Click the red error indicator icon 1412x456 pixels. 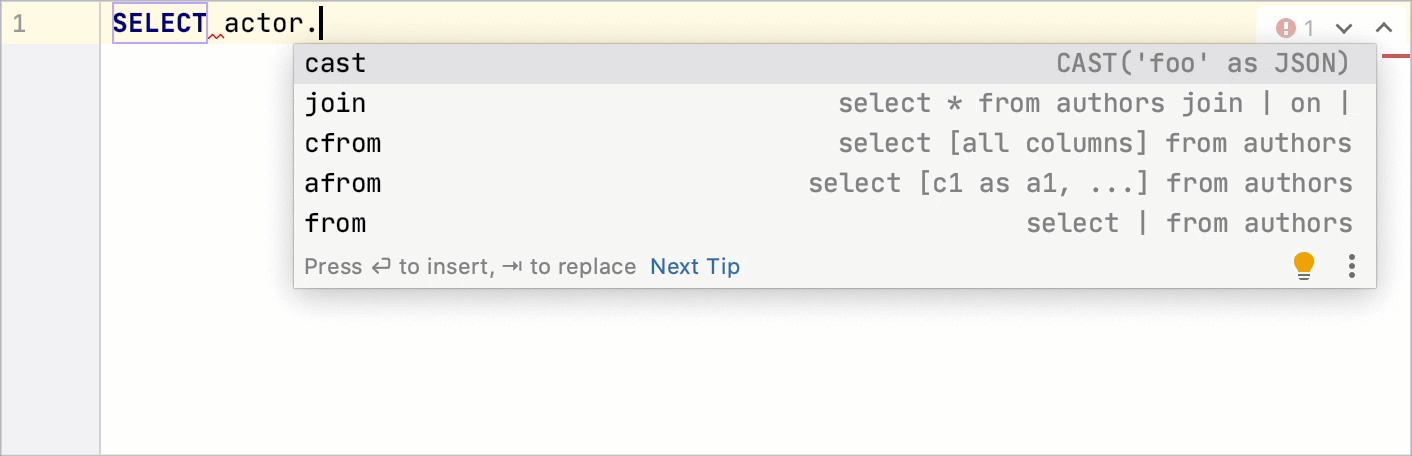1286,28
